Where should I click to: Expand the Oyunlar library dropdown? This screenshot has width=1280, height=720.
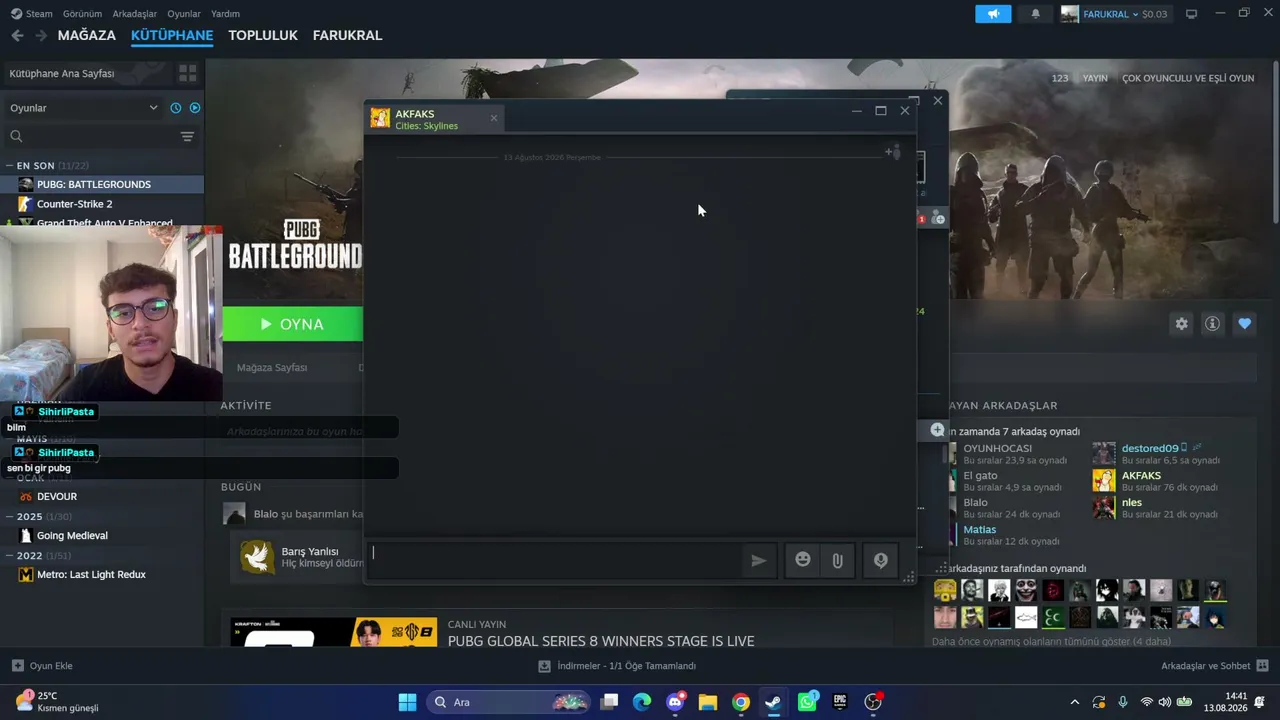click(x=83, y=108)
